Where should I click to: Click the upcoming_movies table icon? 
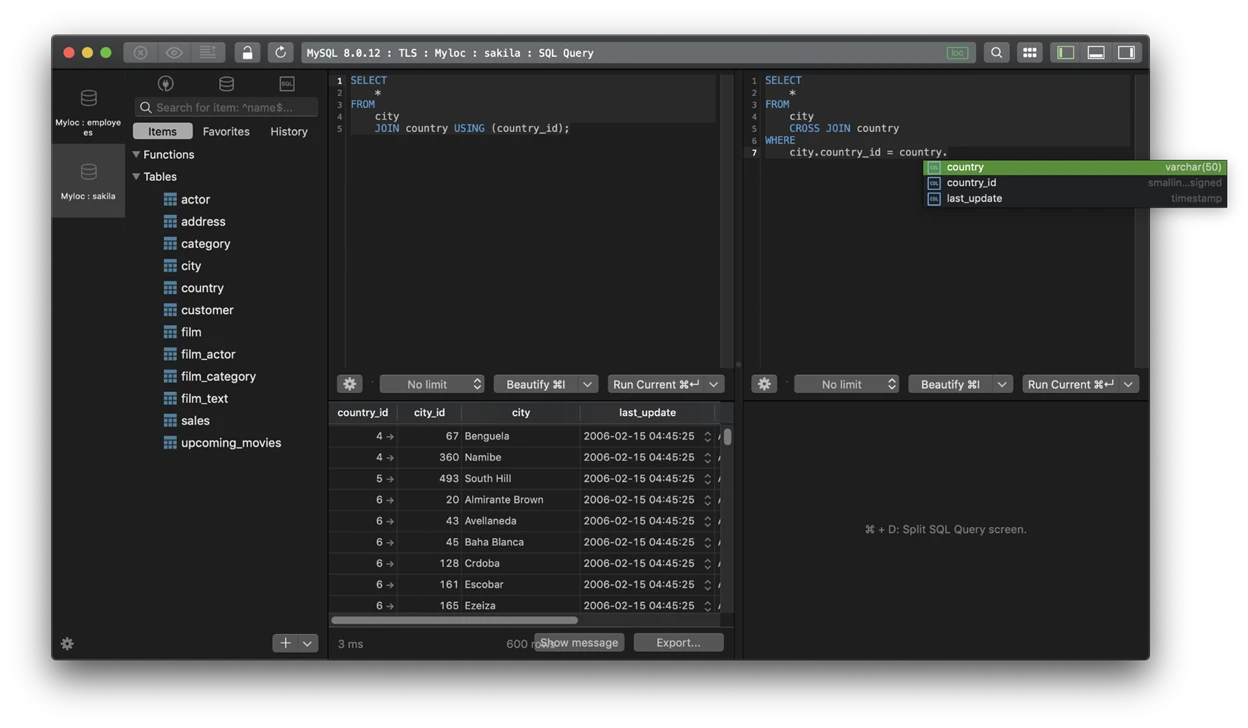[x=170, y=442]
